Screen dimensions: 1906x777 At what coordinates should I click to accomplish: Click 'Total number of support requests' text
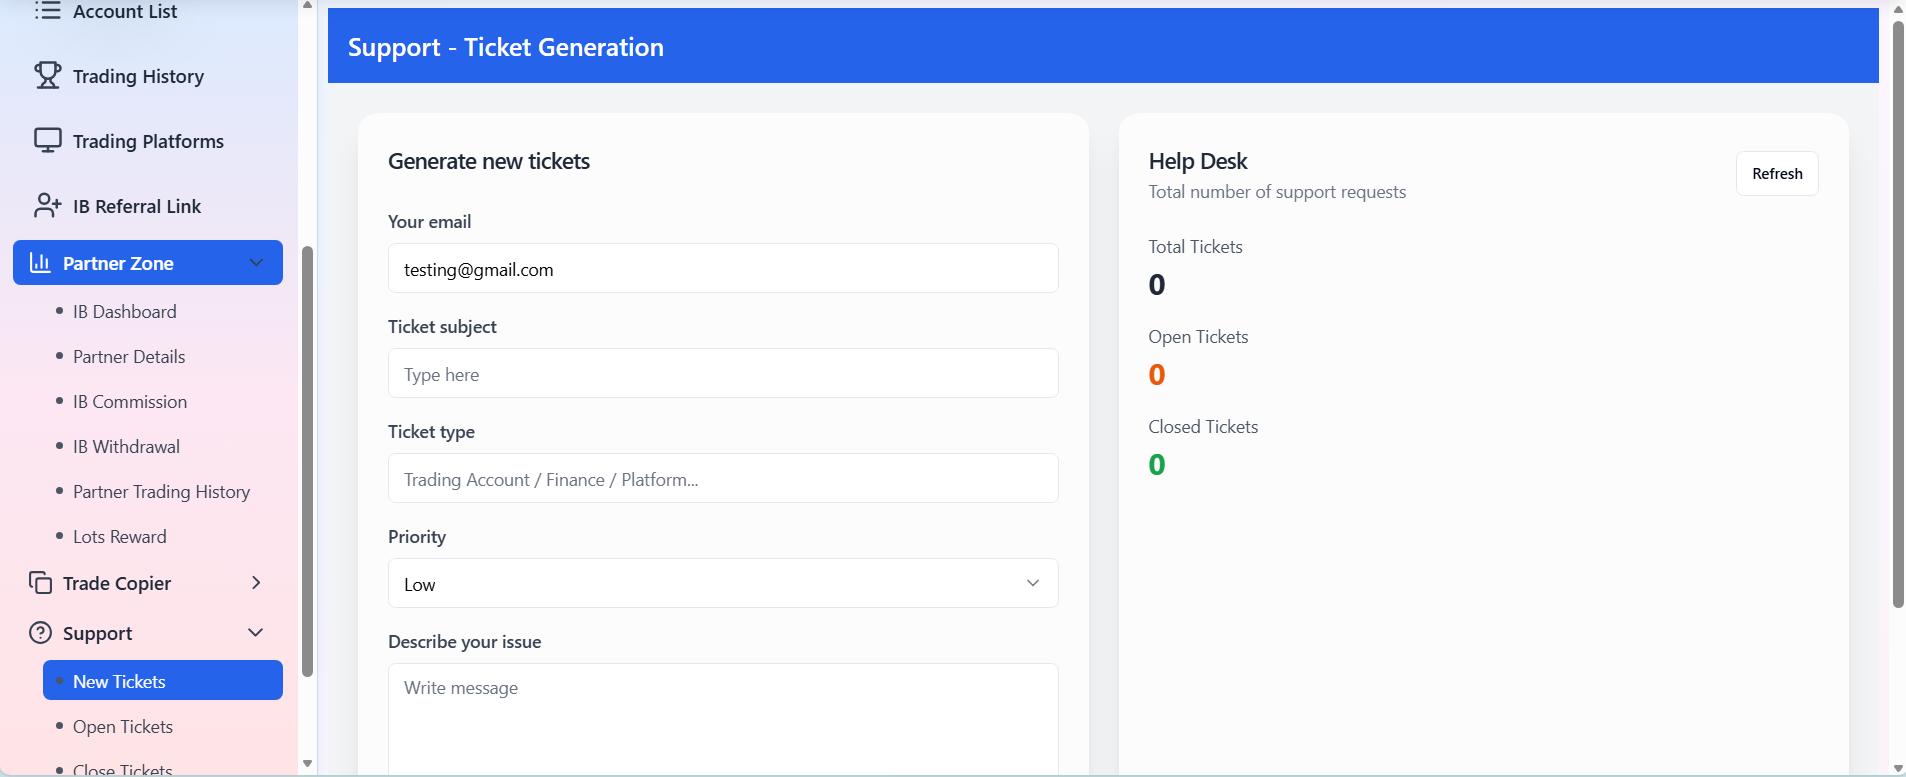[x=1277, y=192]
